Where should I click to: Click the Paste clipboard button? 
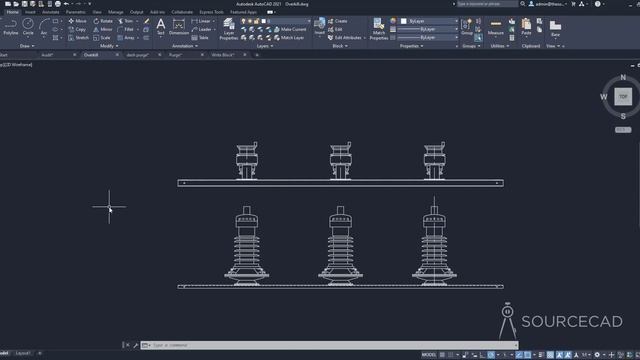526,27
